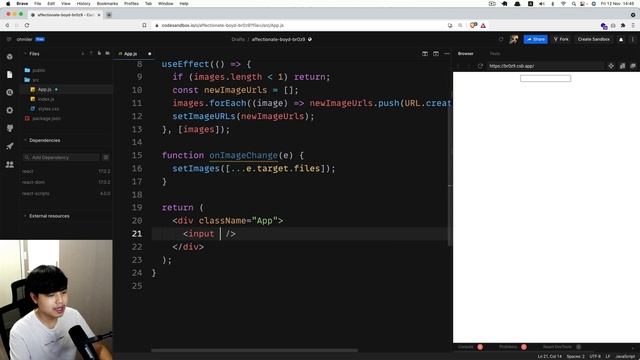The height and width of the screenshot is (360, 640).
Task: Click the onImageChange function name
Action: [243, 155]
